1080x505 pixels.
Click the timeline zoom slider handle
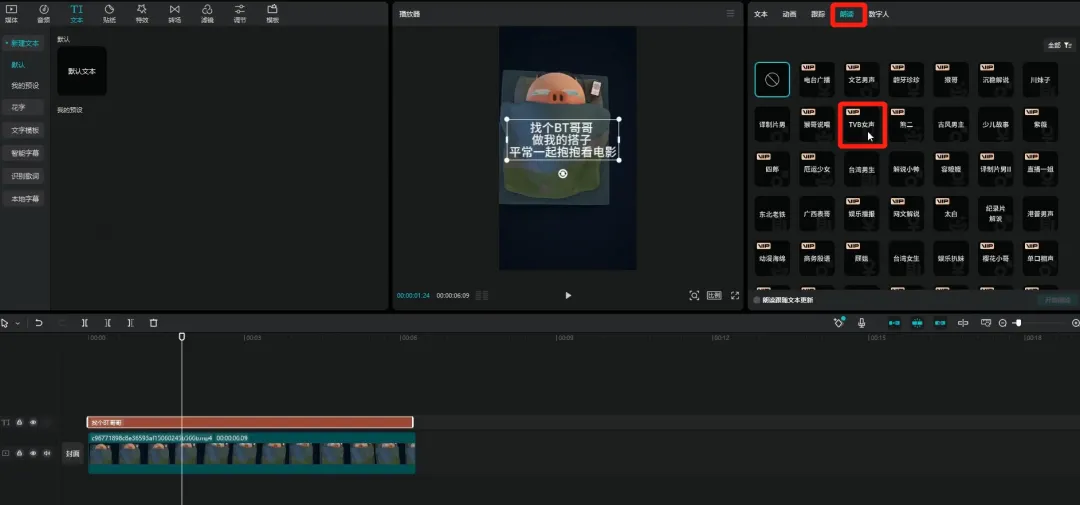pyautogui.click(x=1018, y=323)
